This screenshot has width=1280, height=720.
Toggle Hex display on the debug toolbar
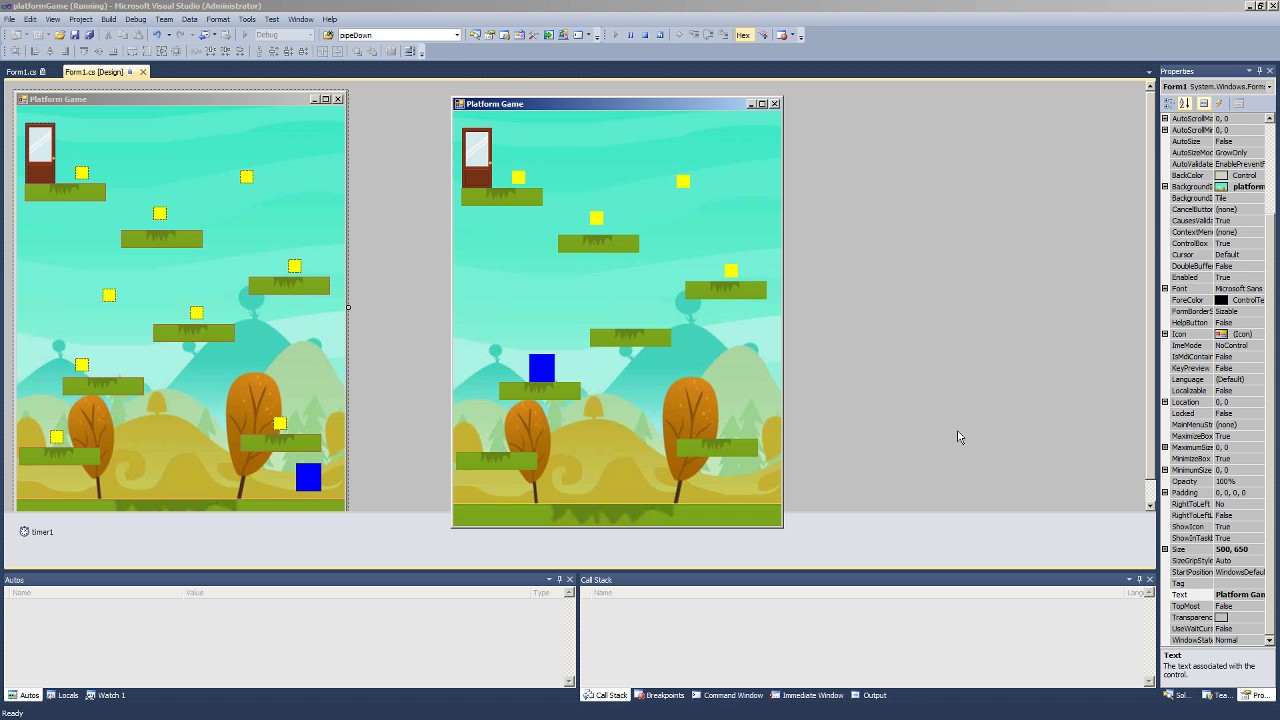click(x=743, y=35)
